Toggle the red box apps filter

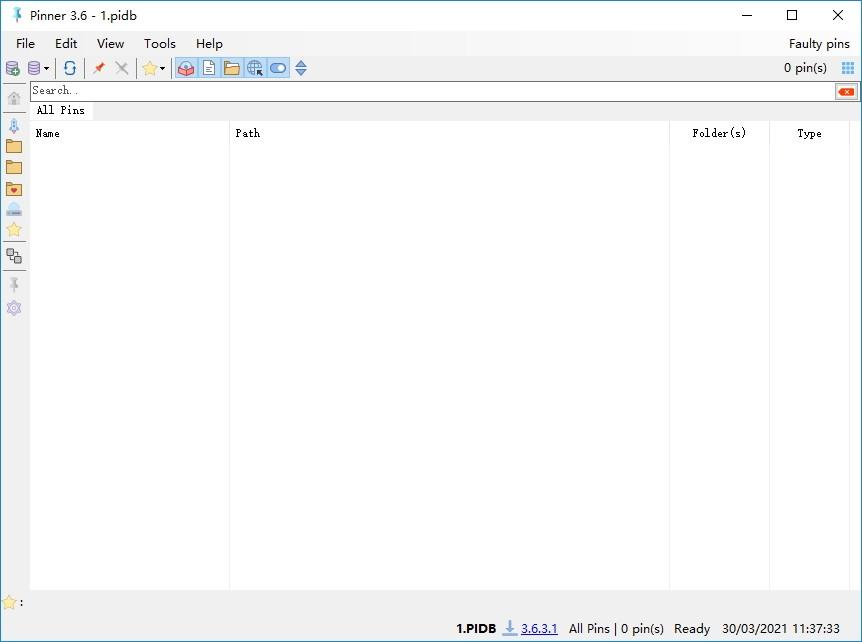[186, 68]
